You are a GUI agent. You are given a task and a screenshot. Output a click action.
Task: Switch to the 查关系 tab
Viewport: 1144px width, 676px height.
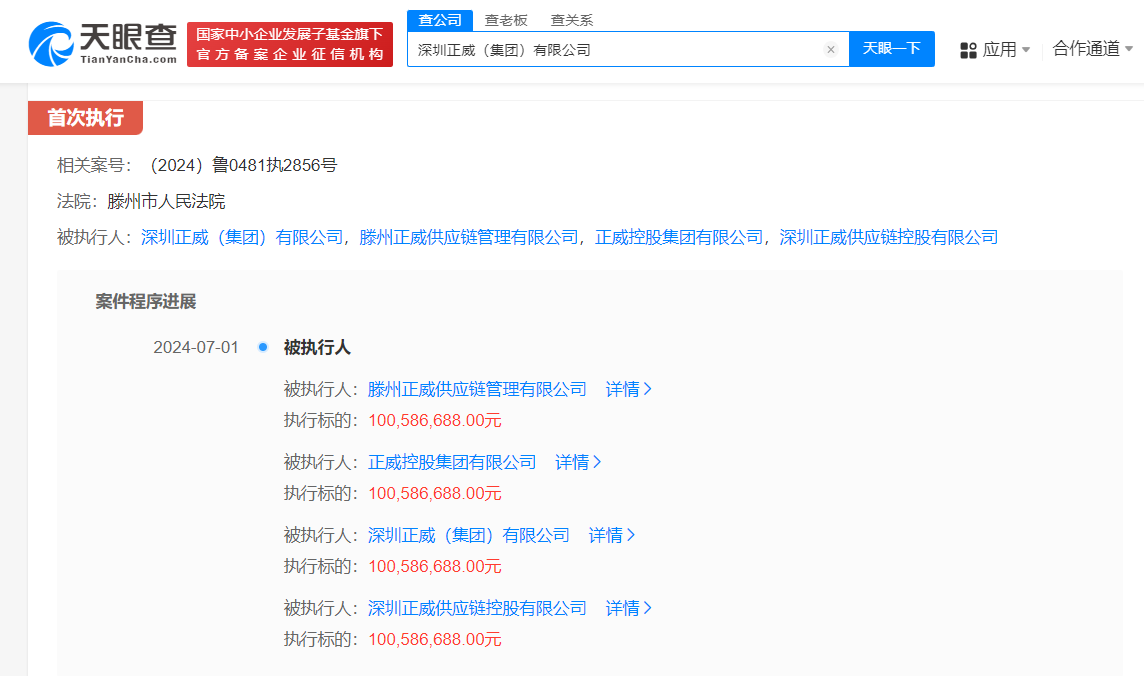point(571,19)
